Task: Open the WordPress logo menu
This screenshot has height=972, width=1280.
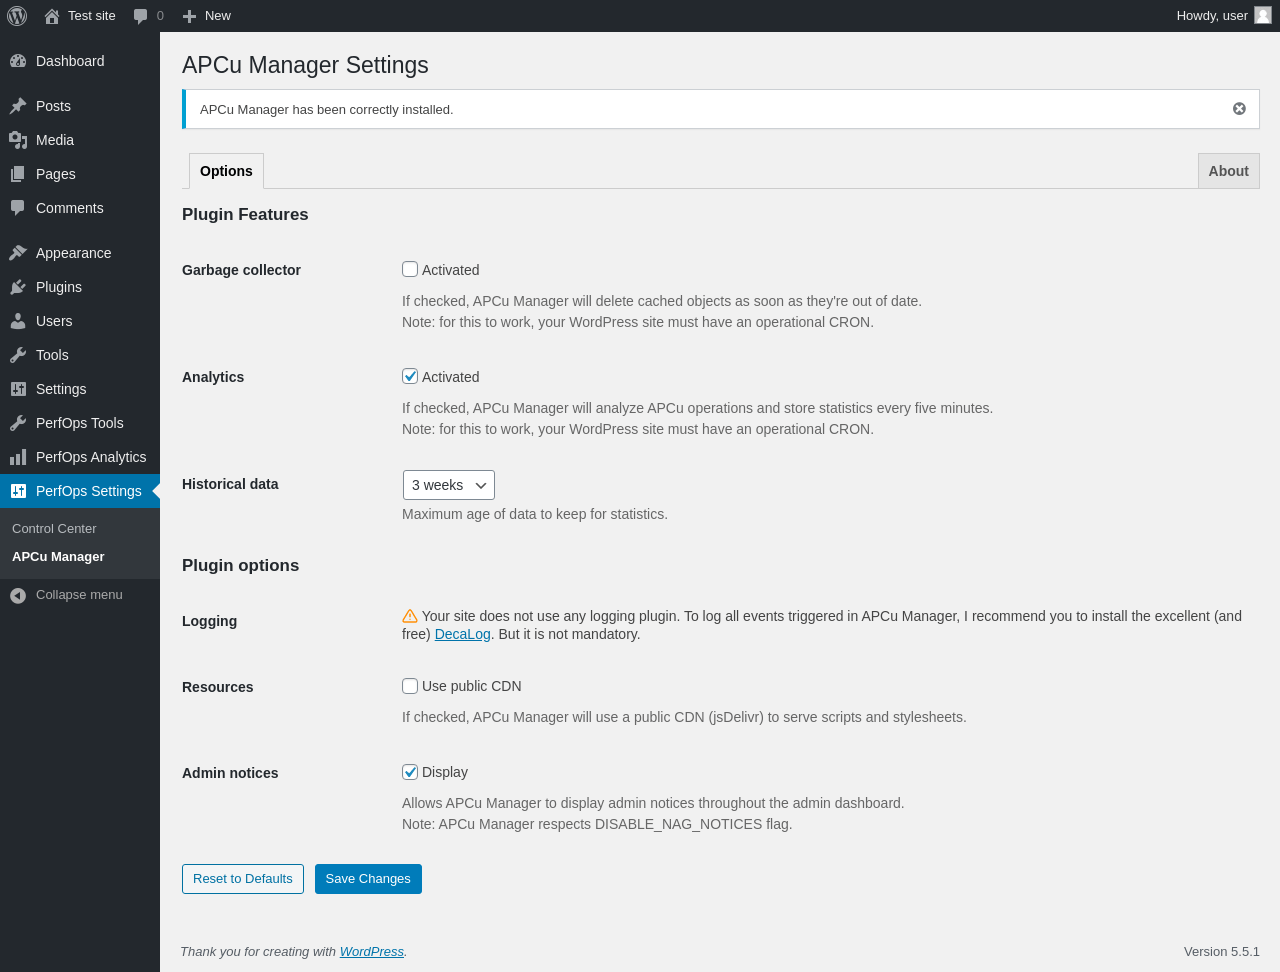Action: [17, 16]
